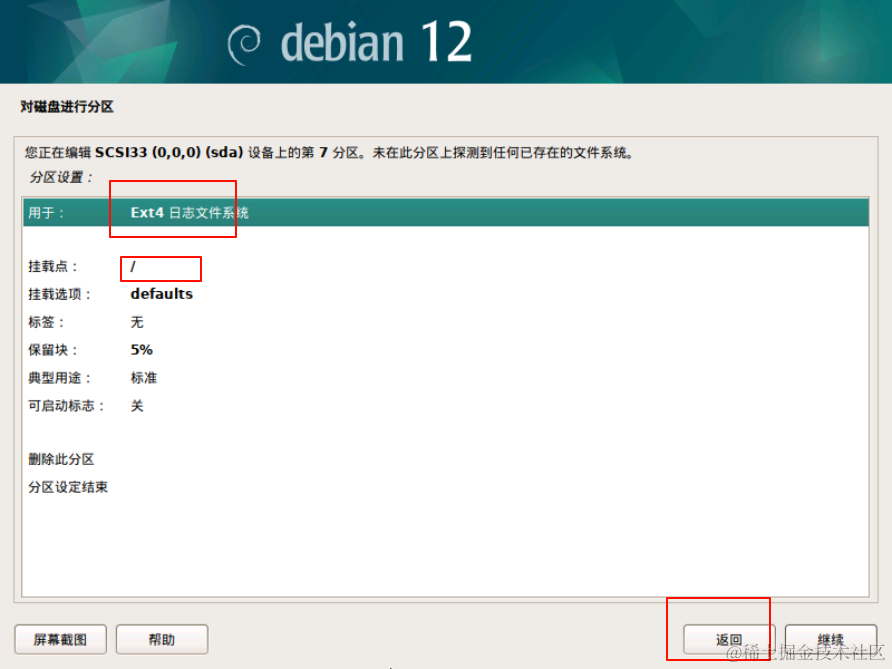Click the 关 bootable flag value
Image resolution: width=892 pixels, height=669 pixels.
137,406
